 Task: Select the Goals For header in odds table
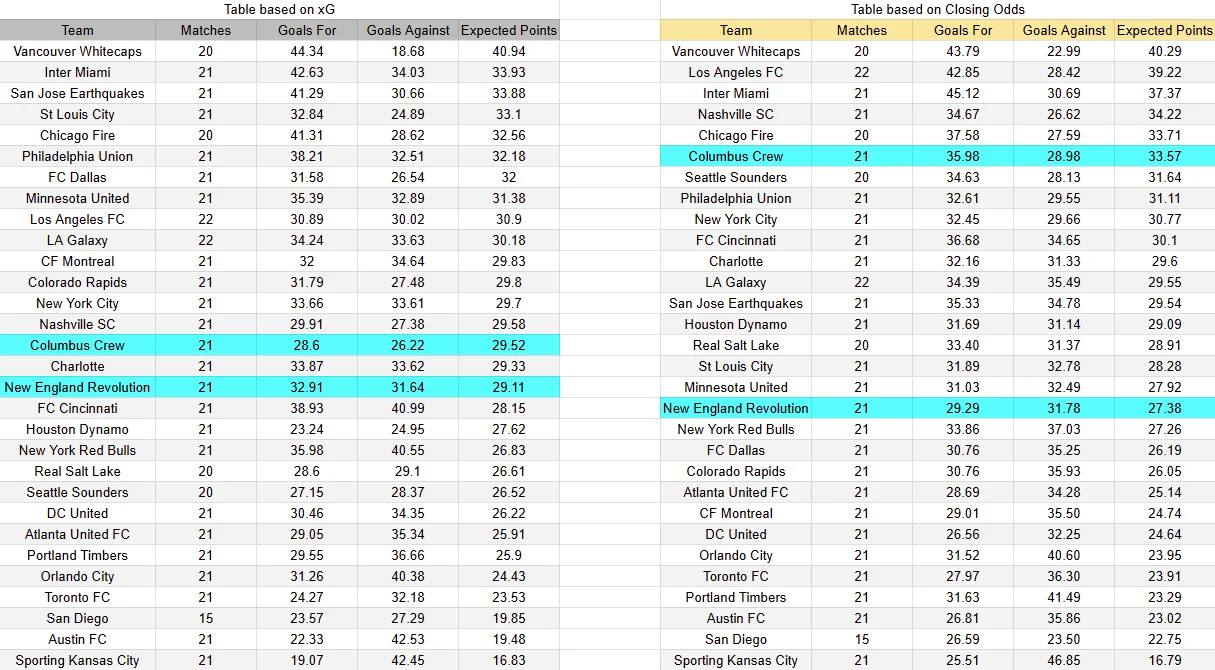click(963, 30)
